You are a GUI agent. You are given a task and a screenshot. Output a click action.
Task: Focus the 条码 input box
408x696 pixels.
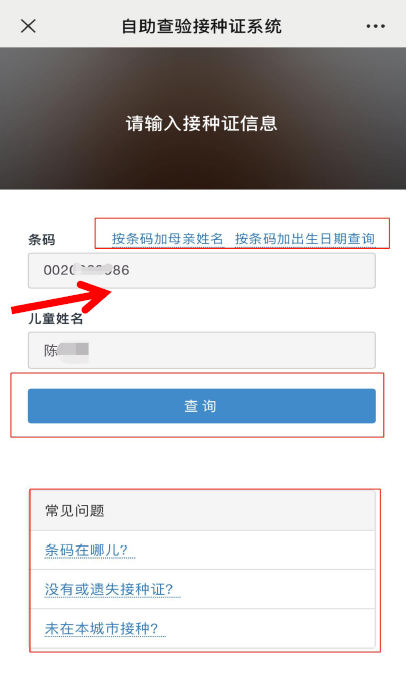click(x=202, y=271)
